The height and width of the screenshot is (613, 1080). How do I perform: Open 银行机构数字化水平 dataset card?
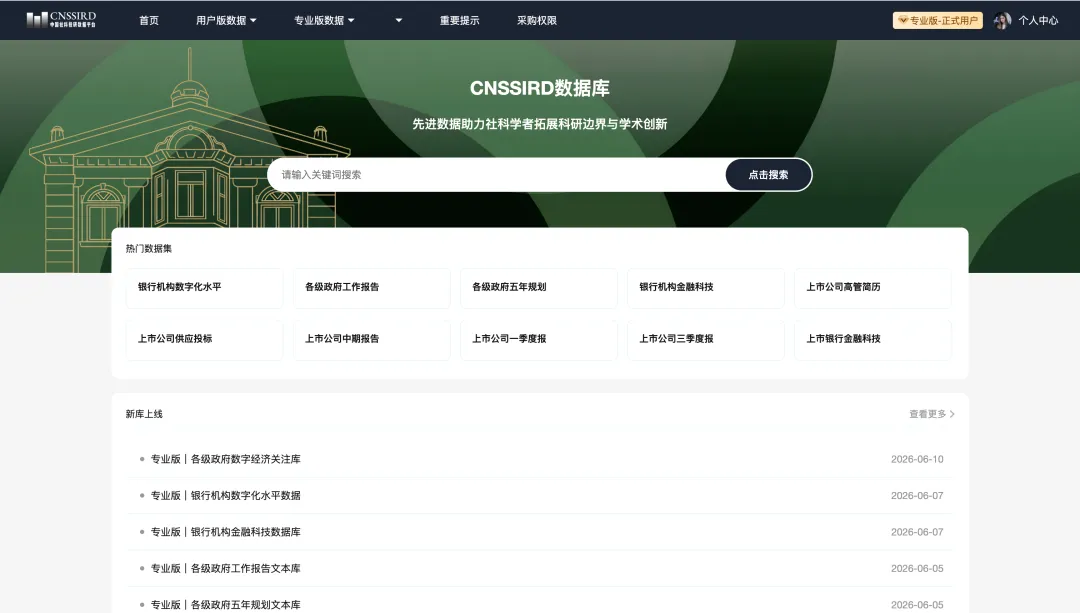point(205,287)
